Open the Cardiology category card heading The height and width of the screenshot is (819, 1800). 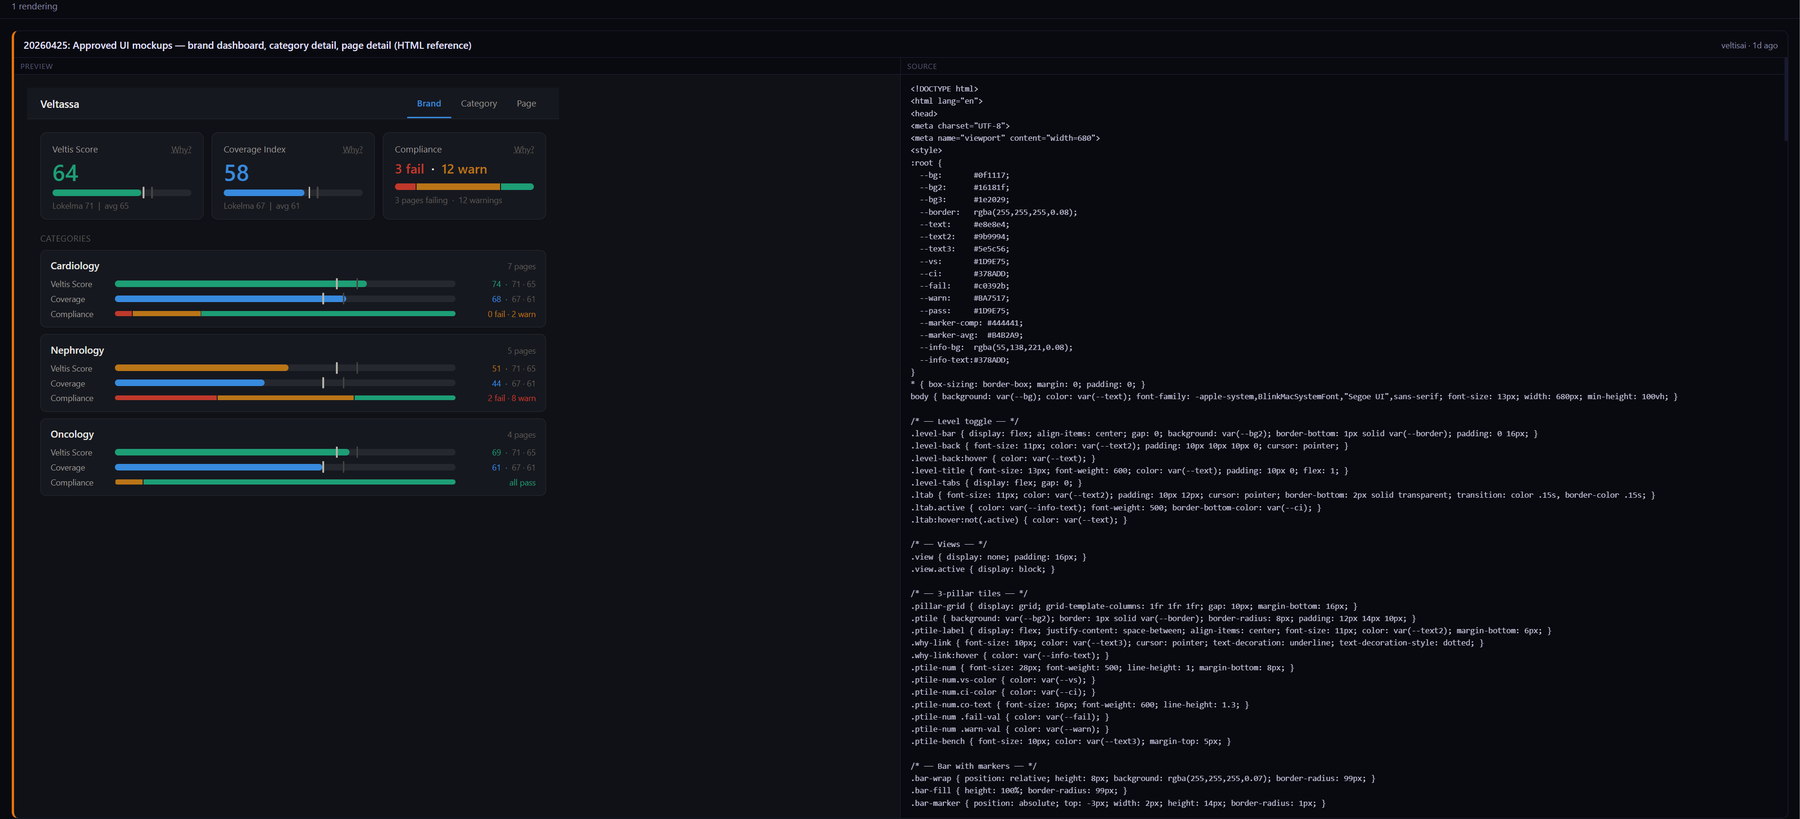click(75, 266)
